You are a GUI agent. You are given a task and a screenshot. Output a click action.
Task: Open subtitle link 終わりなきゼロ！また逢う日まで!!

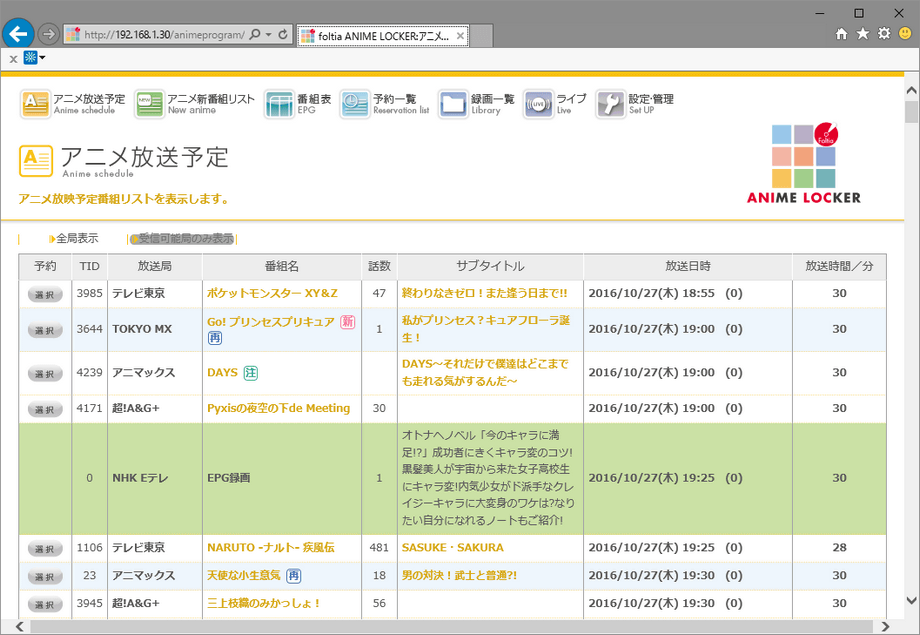coord(485,293)
